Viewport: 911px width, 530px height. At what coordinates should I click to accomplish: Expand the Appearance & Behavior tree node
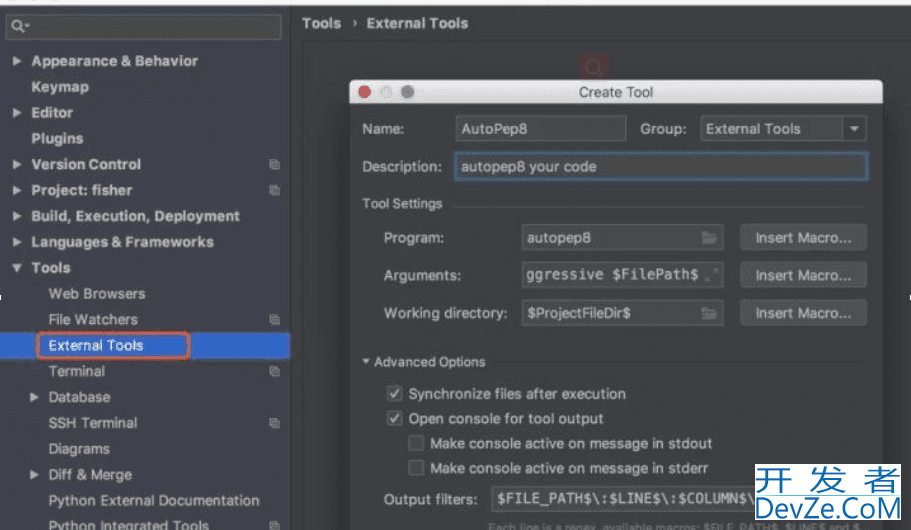click(17, 60)
